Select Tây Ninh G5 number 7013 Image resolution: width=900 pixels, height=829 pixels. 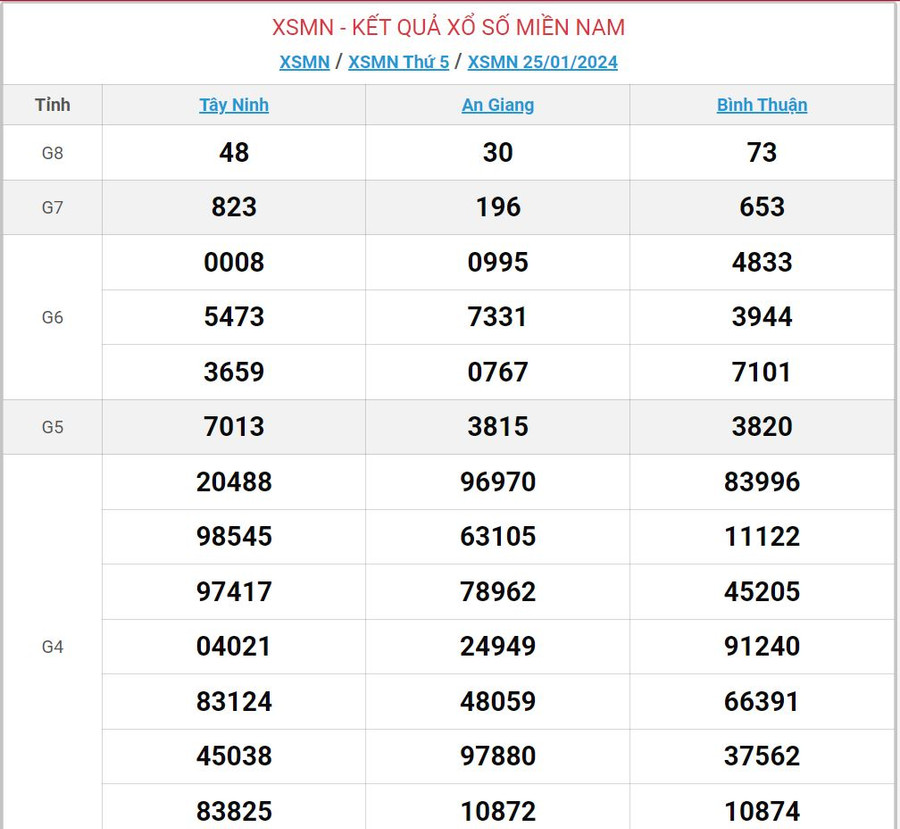(234, 427)
